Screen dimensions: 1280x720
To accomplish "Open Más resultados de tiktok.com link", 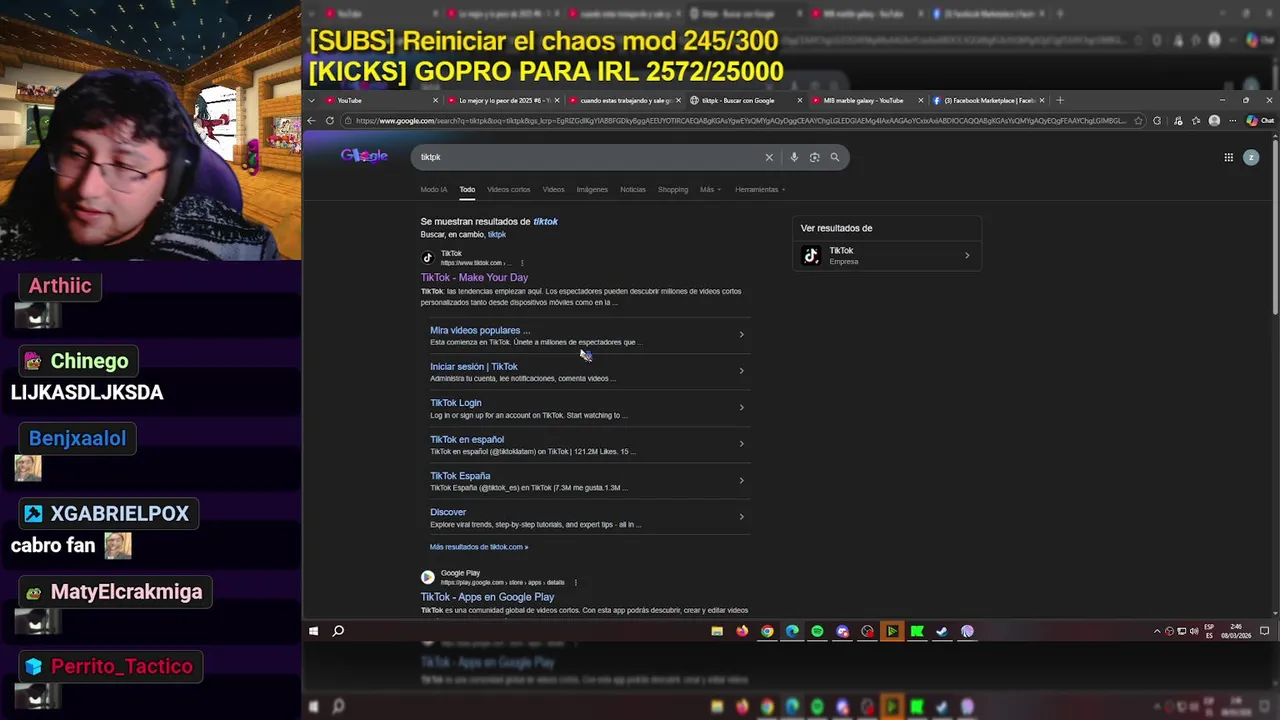I will [x=479, y=547].
